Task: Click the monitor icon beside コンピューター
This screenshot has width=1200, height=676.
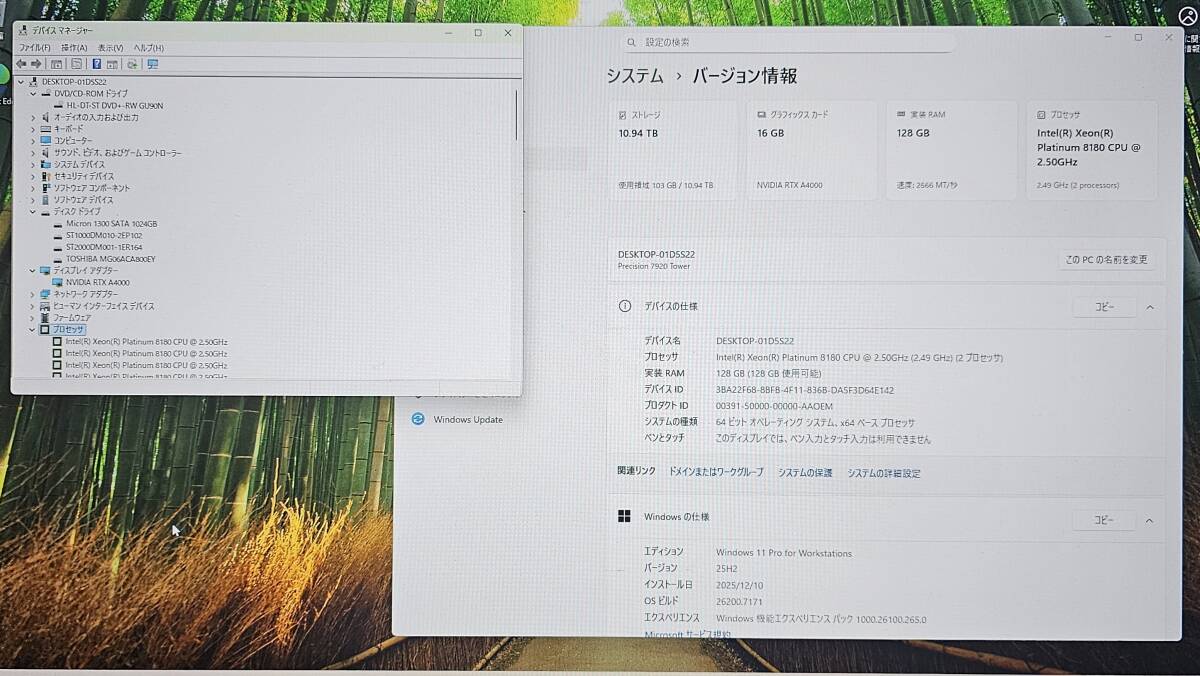Action: [46, 141]
